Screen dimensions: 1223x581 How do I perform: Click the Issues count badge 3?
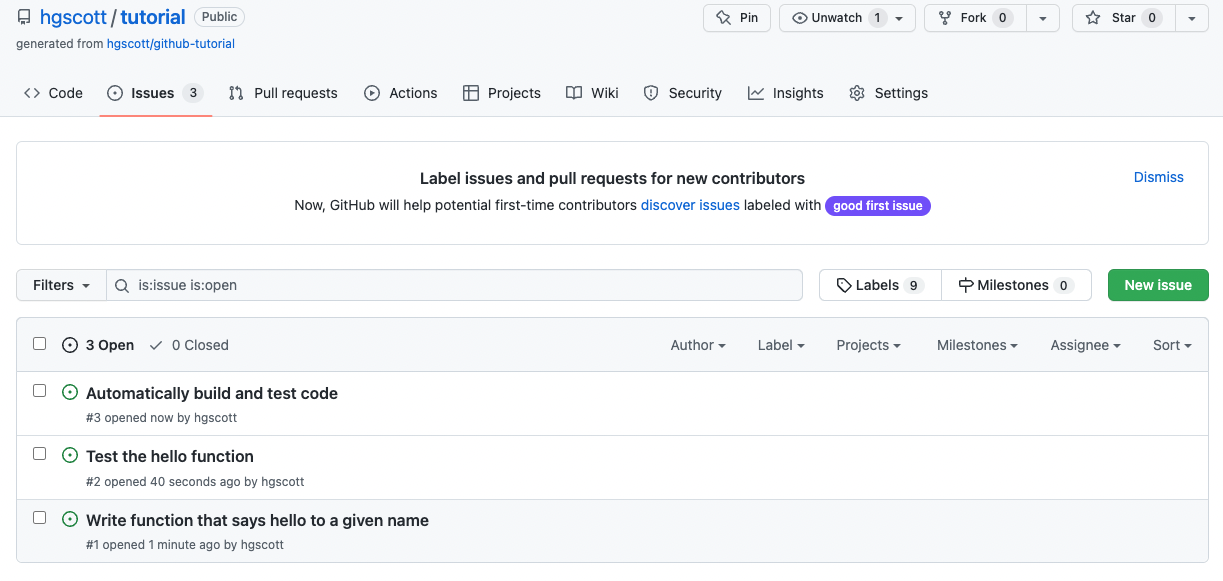click(192, 93)
